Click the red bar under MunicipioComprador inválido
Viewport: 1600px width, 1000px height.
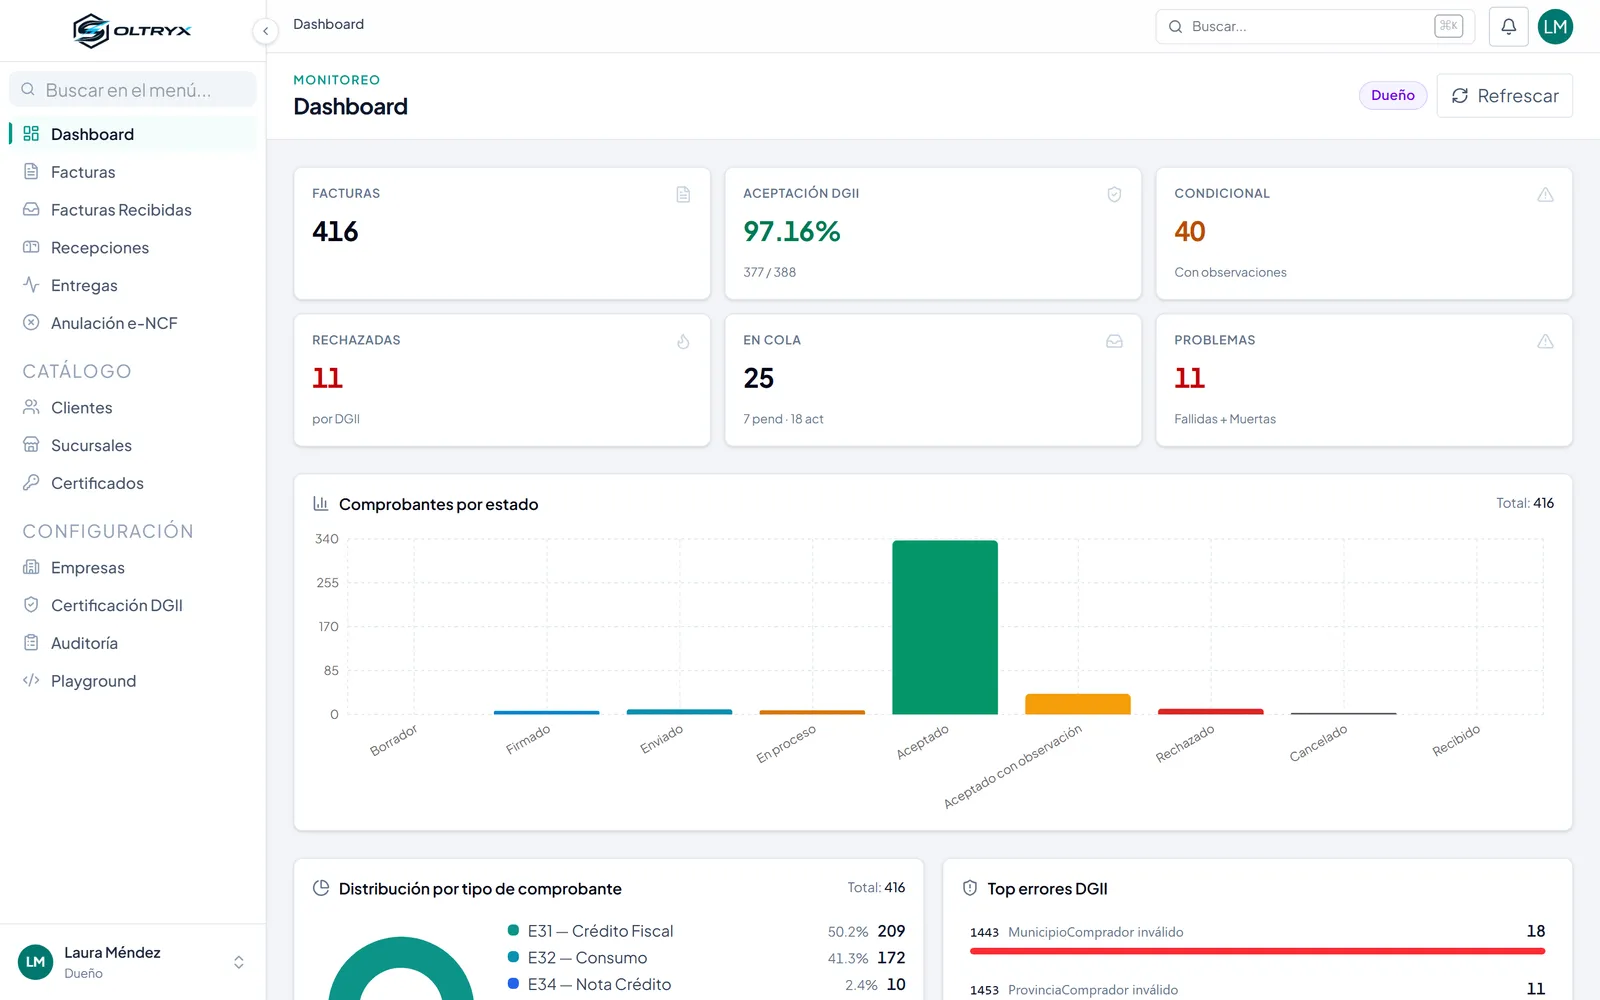click(1257, 951)
